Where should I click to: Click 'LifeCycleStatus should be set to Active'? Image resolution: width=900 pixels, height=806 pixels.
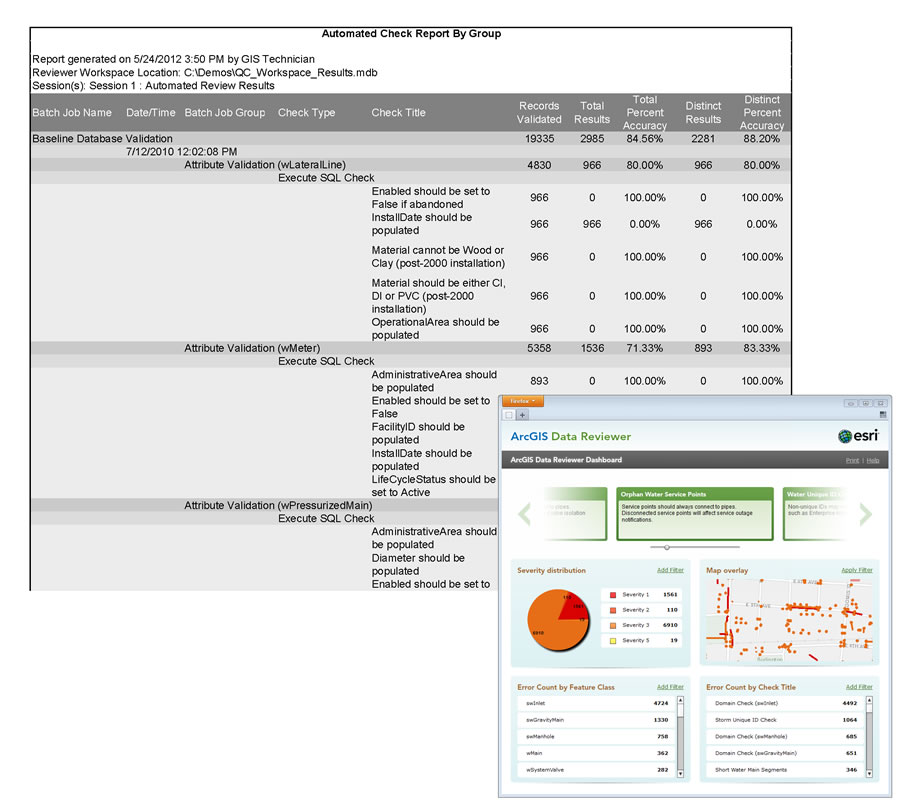click(x=433, y=486)
